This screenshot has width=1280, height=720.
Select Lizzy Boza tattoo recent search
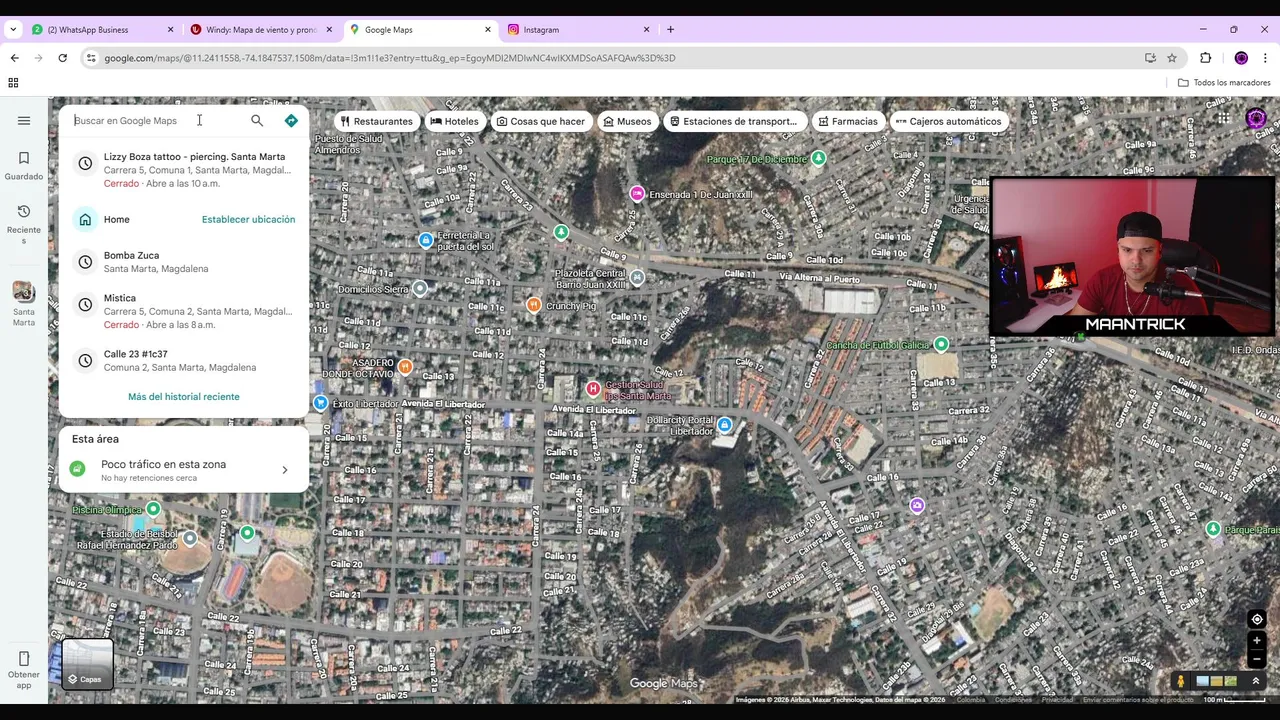tap(184, 169)
